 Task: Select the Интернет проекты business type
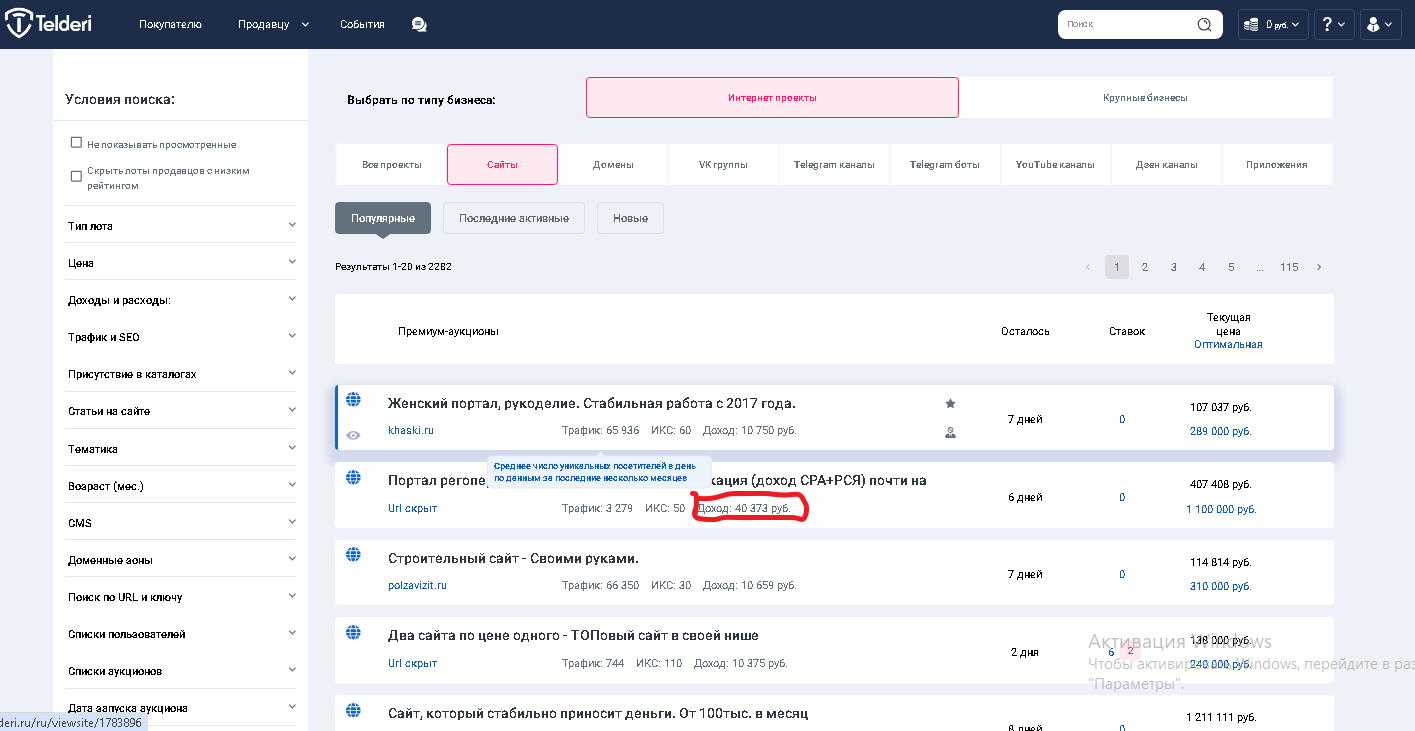click(772, 98)
